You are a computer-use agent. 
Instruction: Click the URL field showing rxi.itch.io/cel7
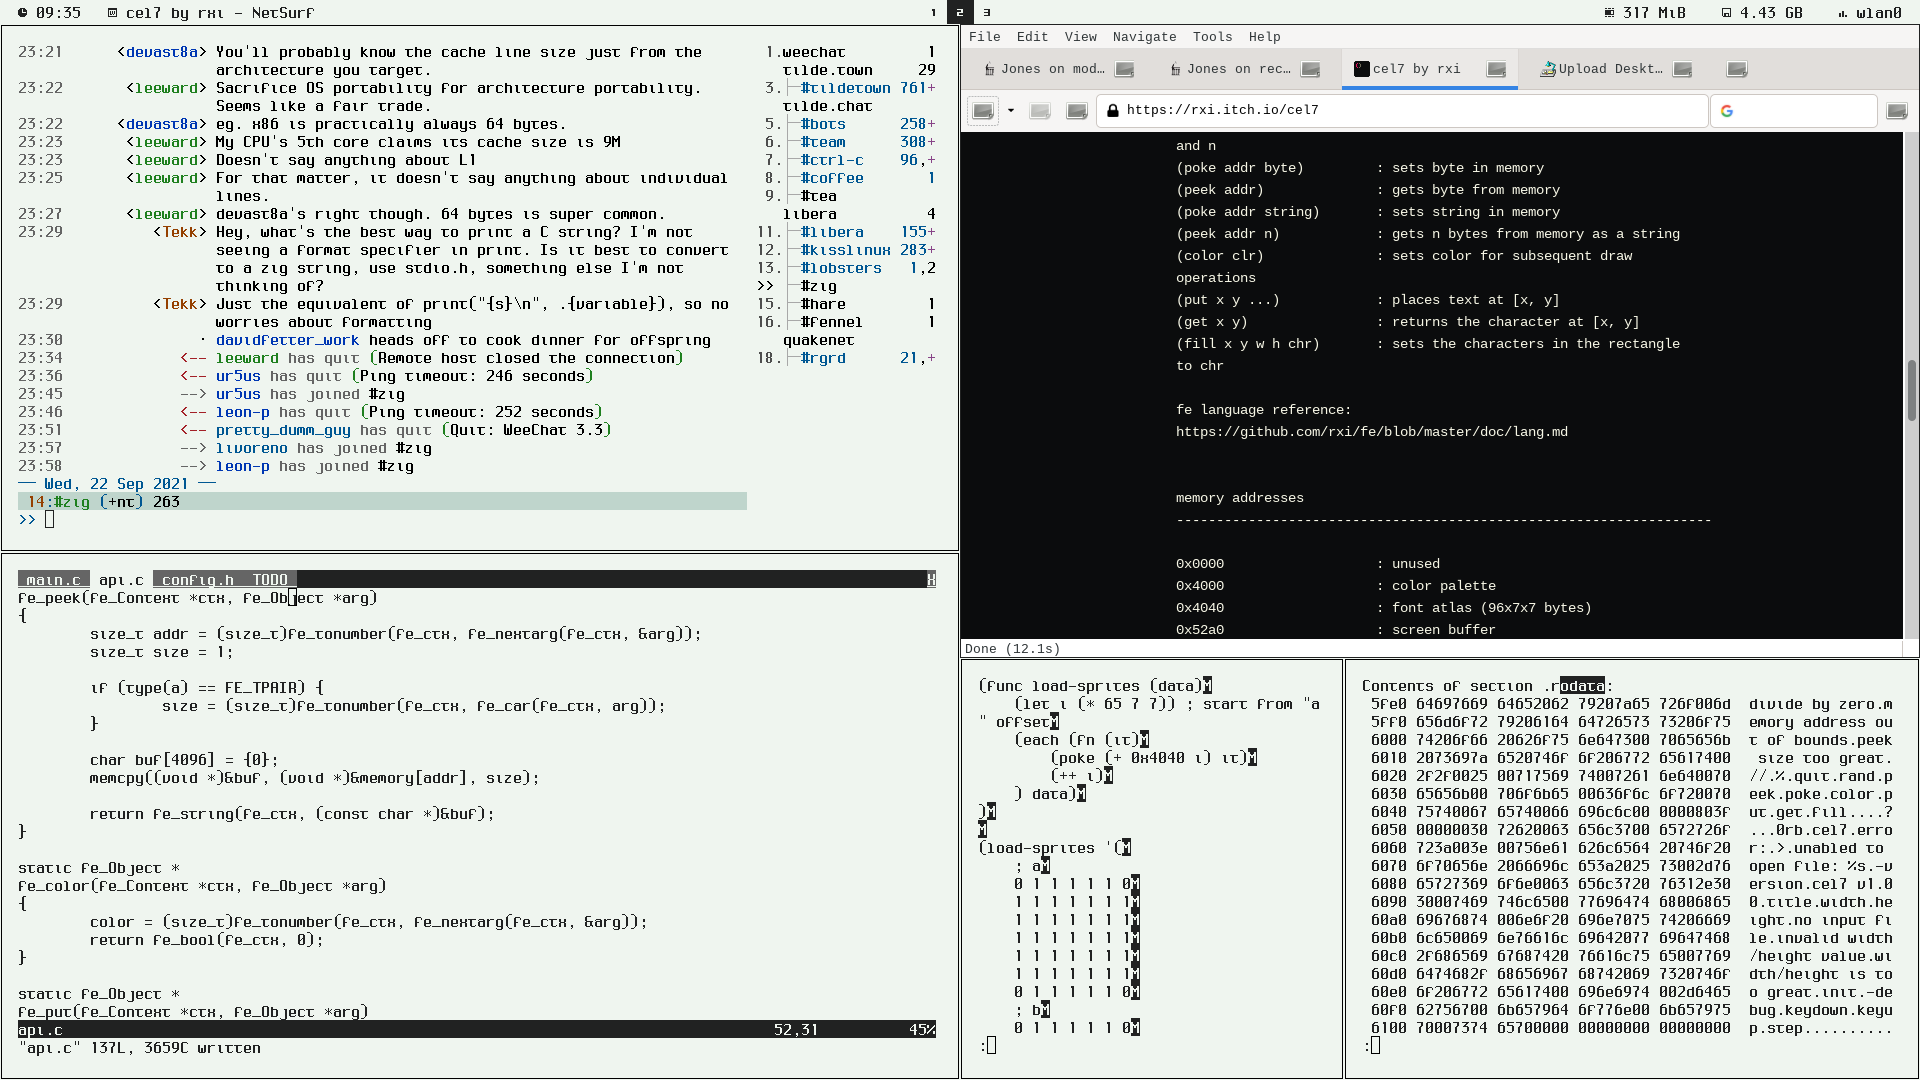(x=1400, y=111)
